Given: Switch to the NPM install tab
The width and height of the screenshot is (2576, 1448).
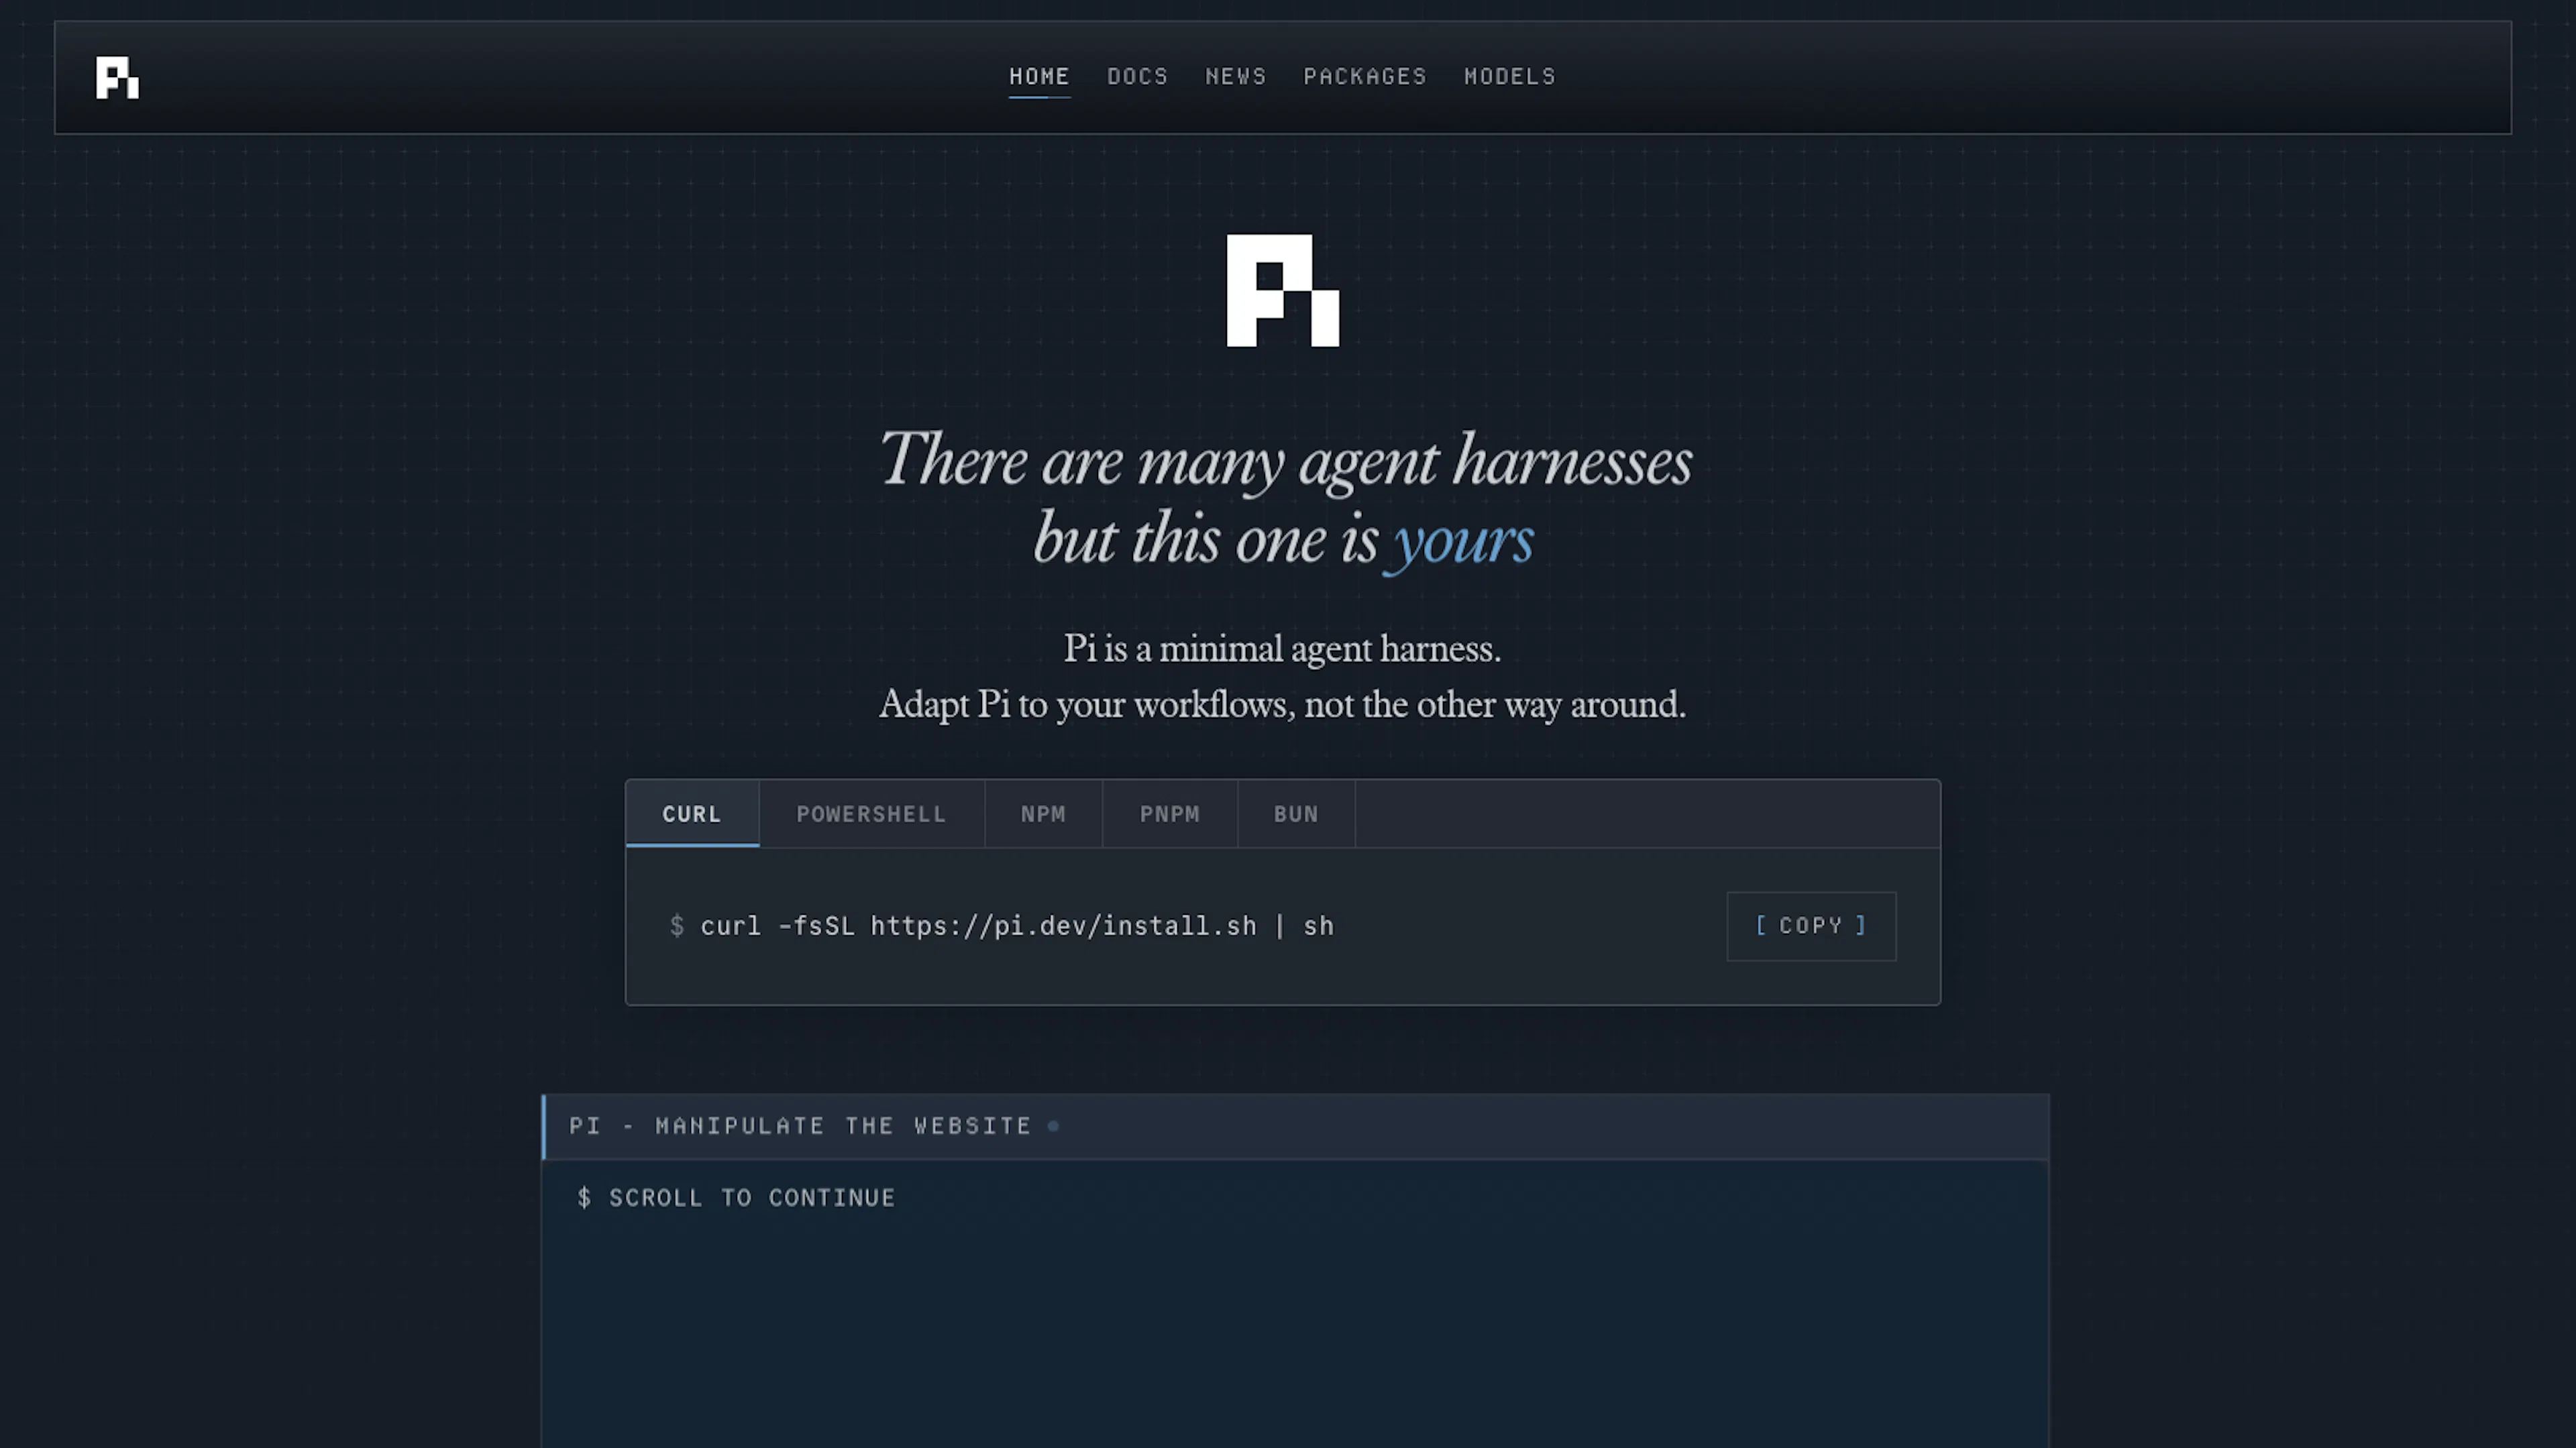Looking at the screenshot, I should point(1043,814).
